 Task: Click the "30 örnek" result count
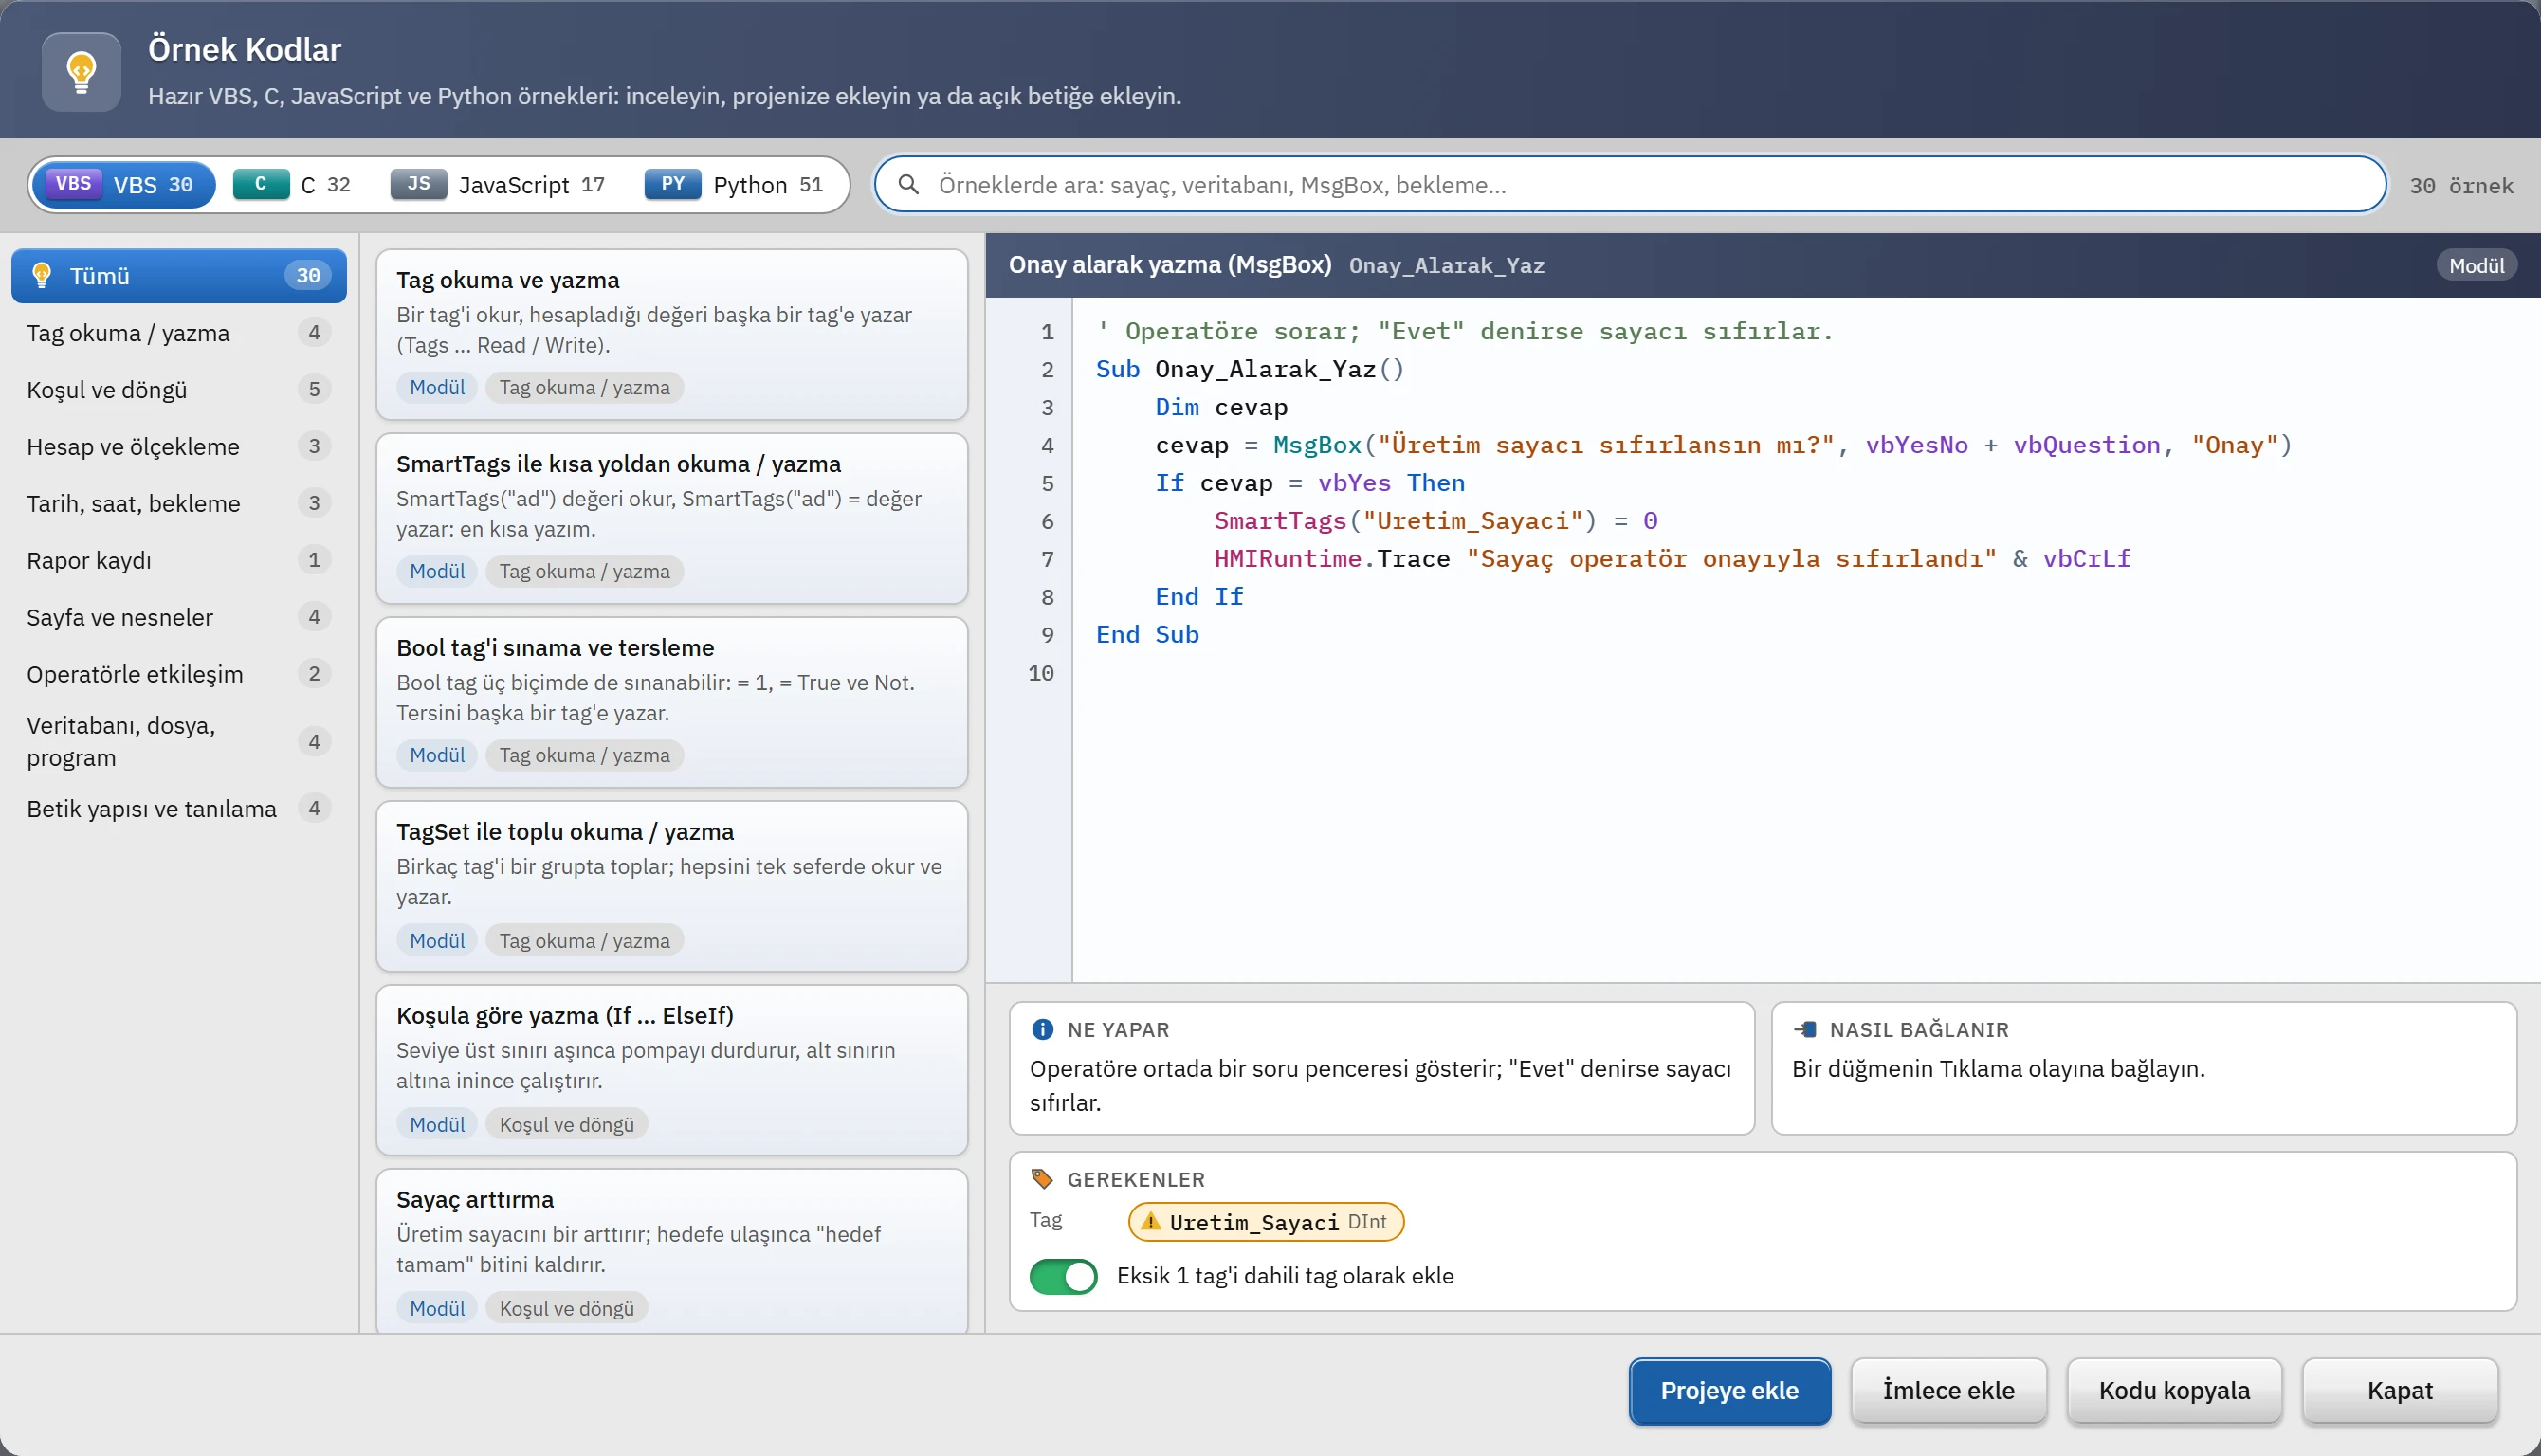2461,185
